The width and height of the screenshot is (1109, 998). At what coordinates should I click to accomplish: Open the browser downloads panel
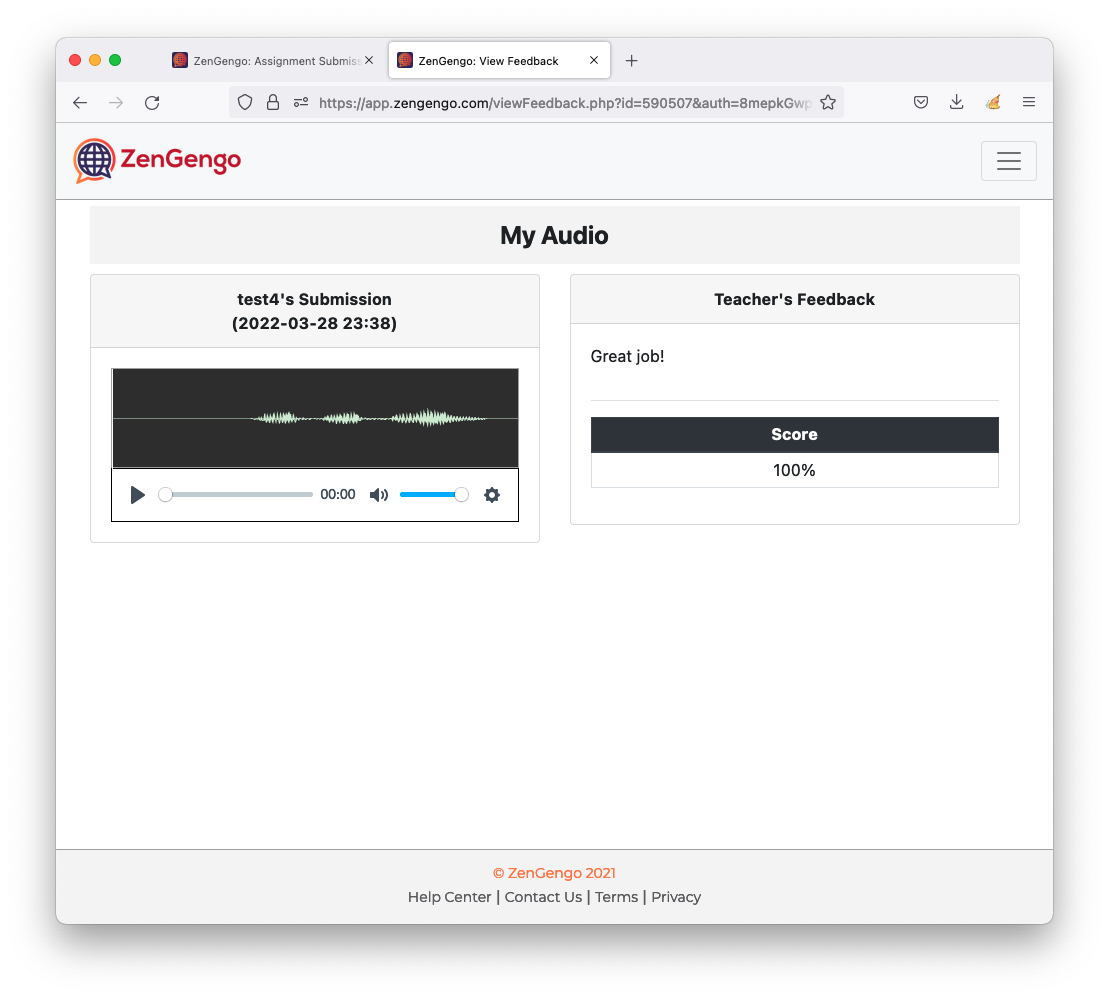point(957,103)
